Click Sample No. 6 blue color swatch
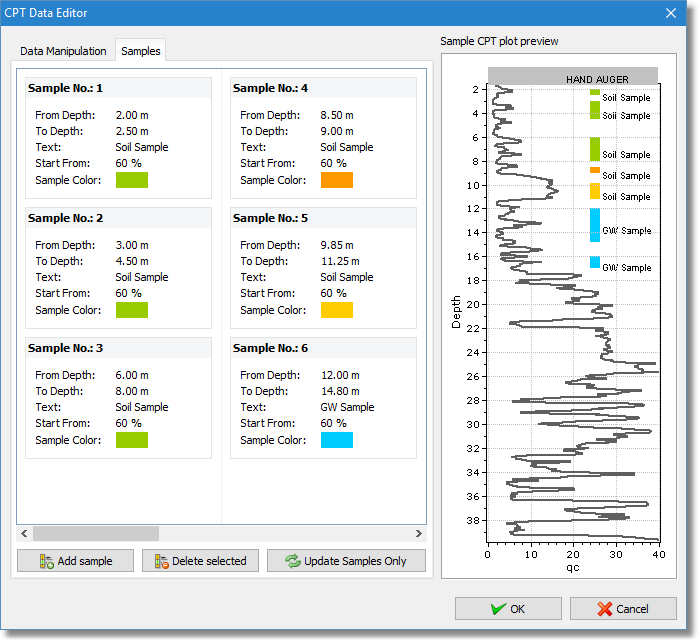699x642 pixels. tap(337, 440)
